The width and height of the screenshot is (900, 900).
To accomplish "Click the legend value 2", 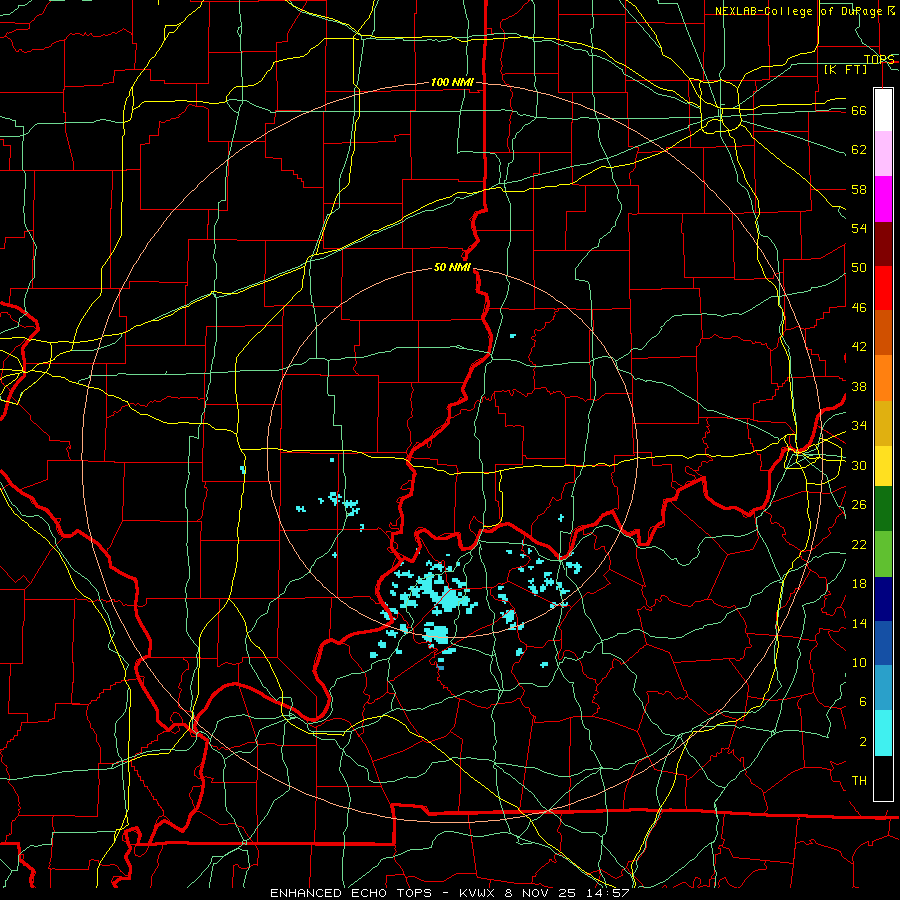I will pyautogui.click(x=863, y=742).
